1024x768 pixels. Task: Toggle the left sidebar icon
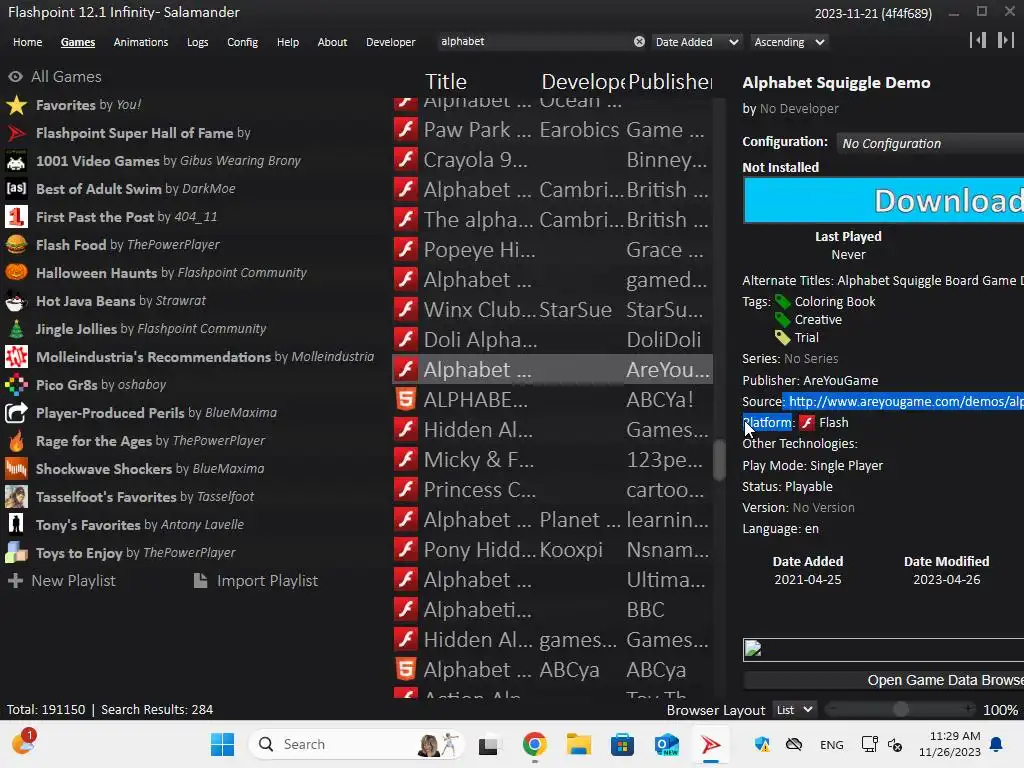click(x=978, y=40)
